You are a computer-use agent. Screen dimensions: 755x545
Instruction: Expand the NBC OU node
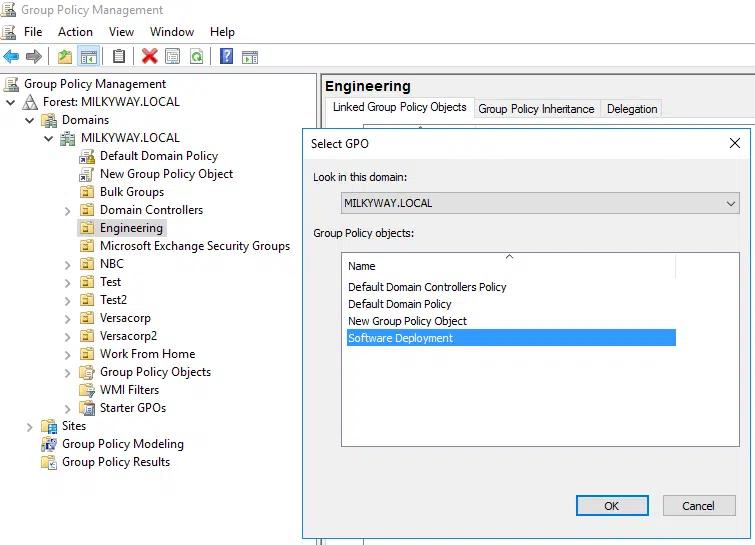pyautogui.click(x=67, y=264)
